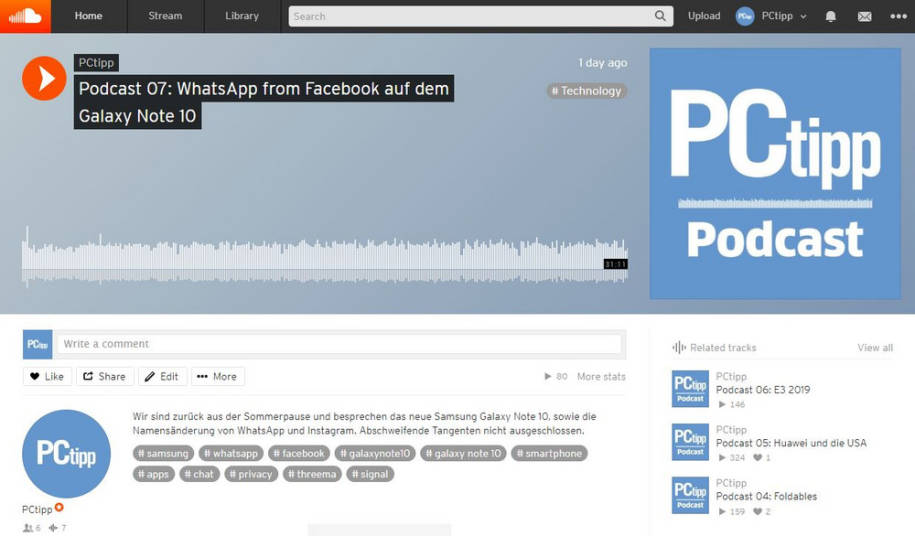The width and height of the screenshot is (915, 536).
Task: Click the Related tracks heading
Action: tap(723, 348)
